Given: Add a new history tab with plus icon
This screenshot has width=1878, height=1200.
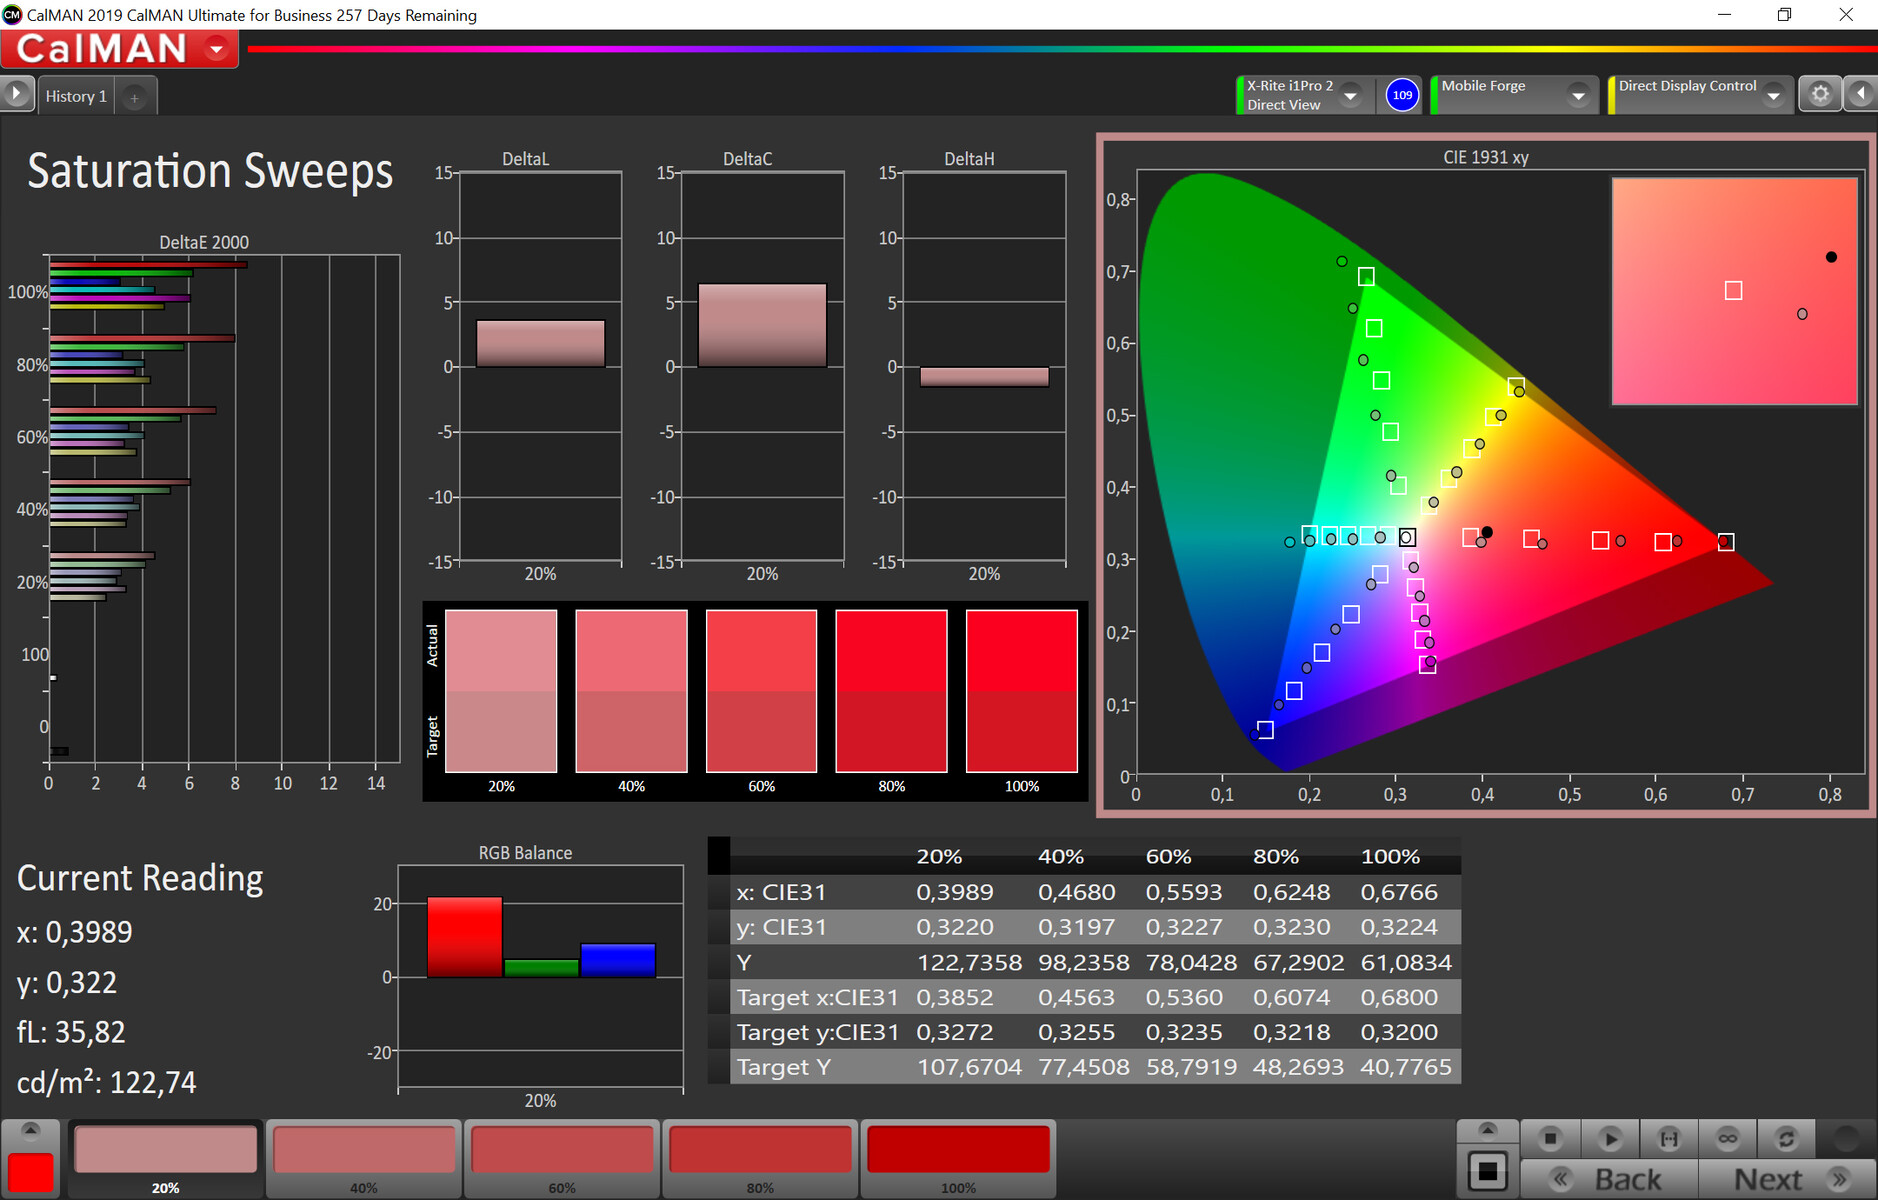Looking at the screenshot, I should (x=134, y=97).
